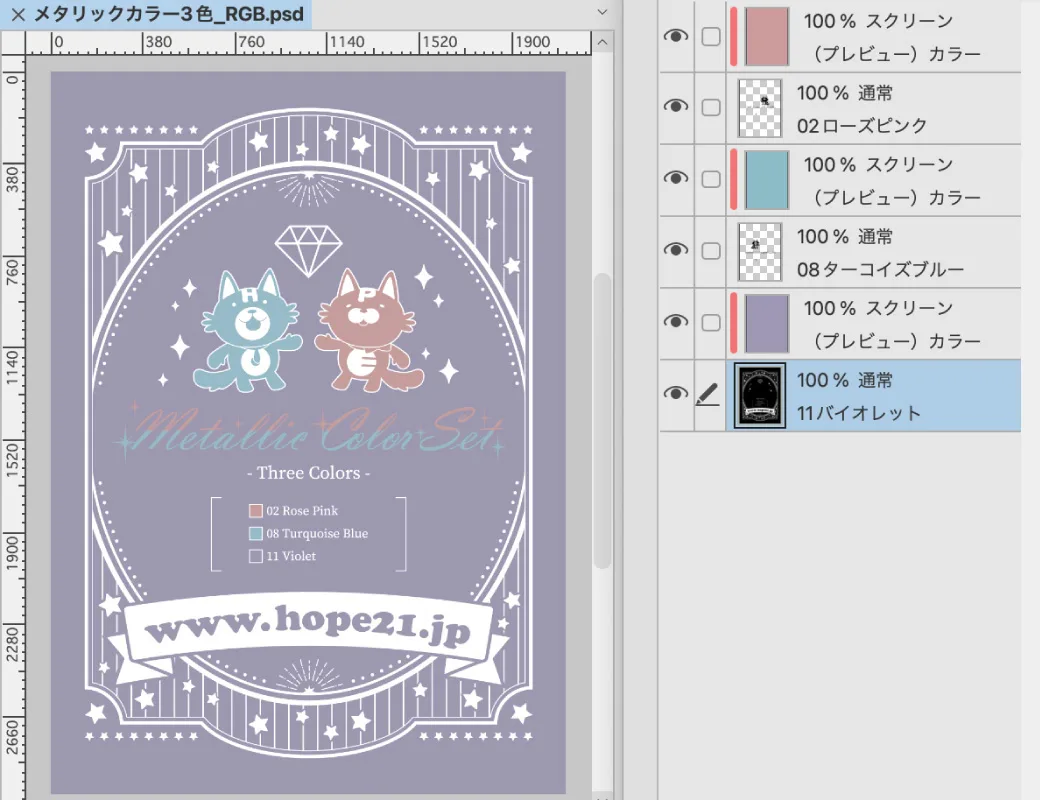The width and height of the screenshot is (1040, 800).
Task: Hide the violet screen preview color layer
Action: tap(676, 322)
